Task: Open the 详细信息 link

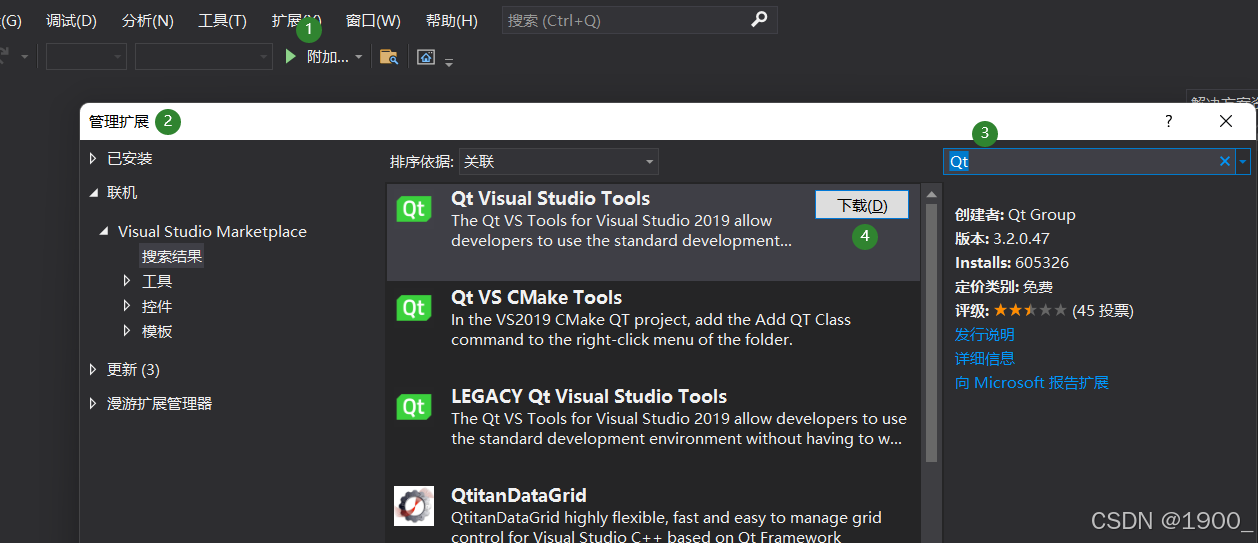Action: [984, 358]
